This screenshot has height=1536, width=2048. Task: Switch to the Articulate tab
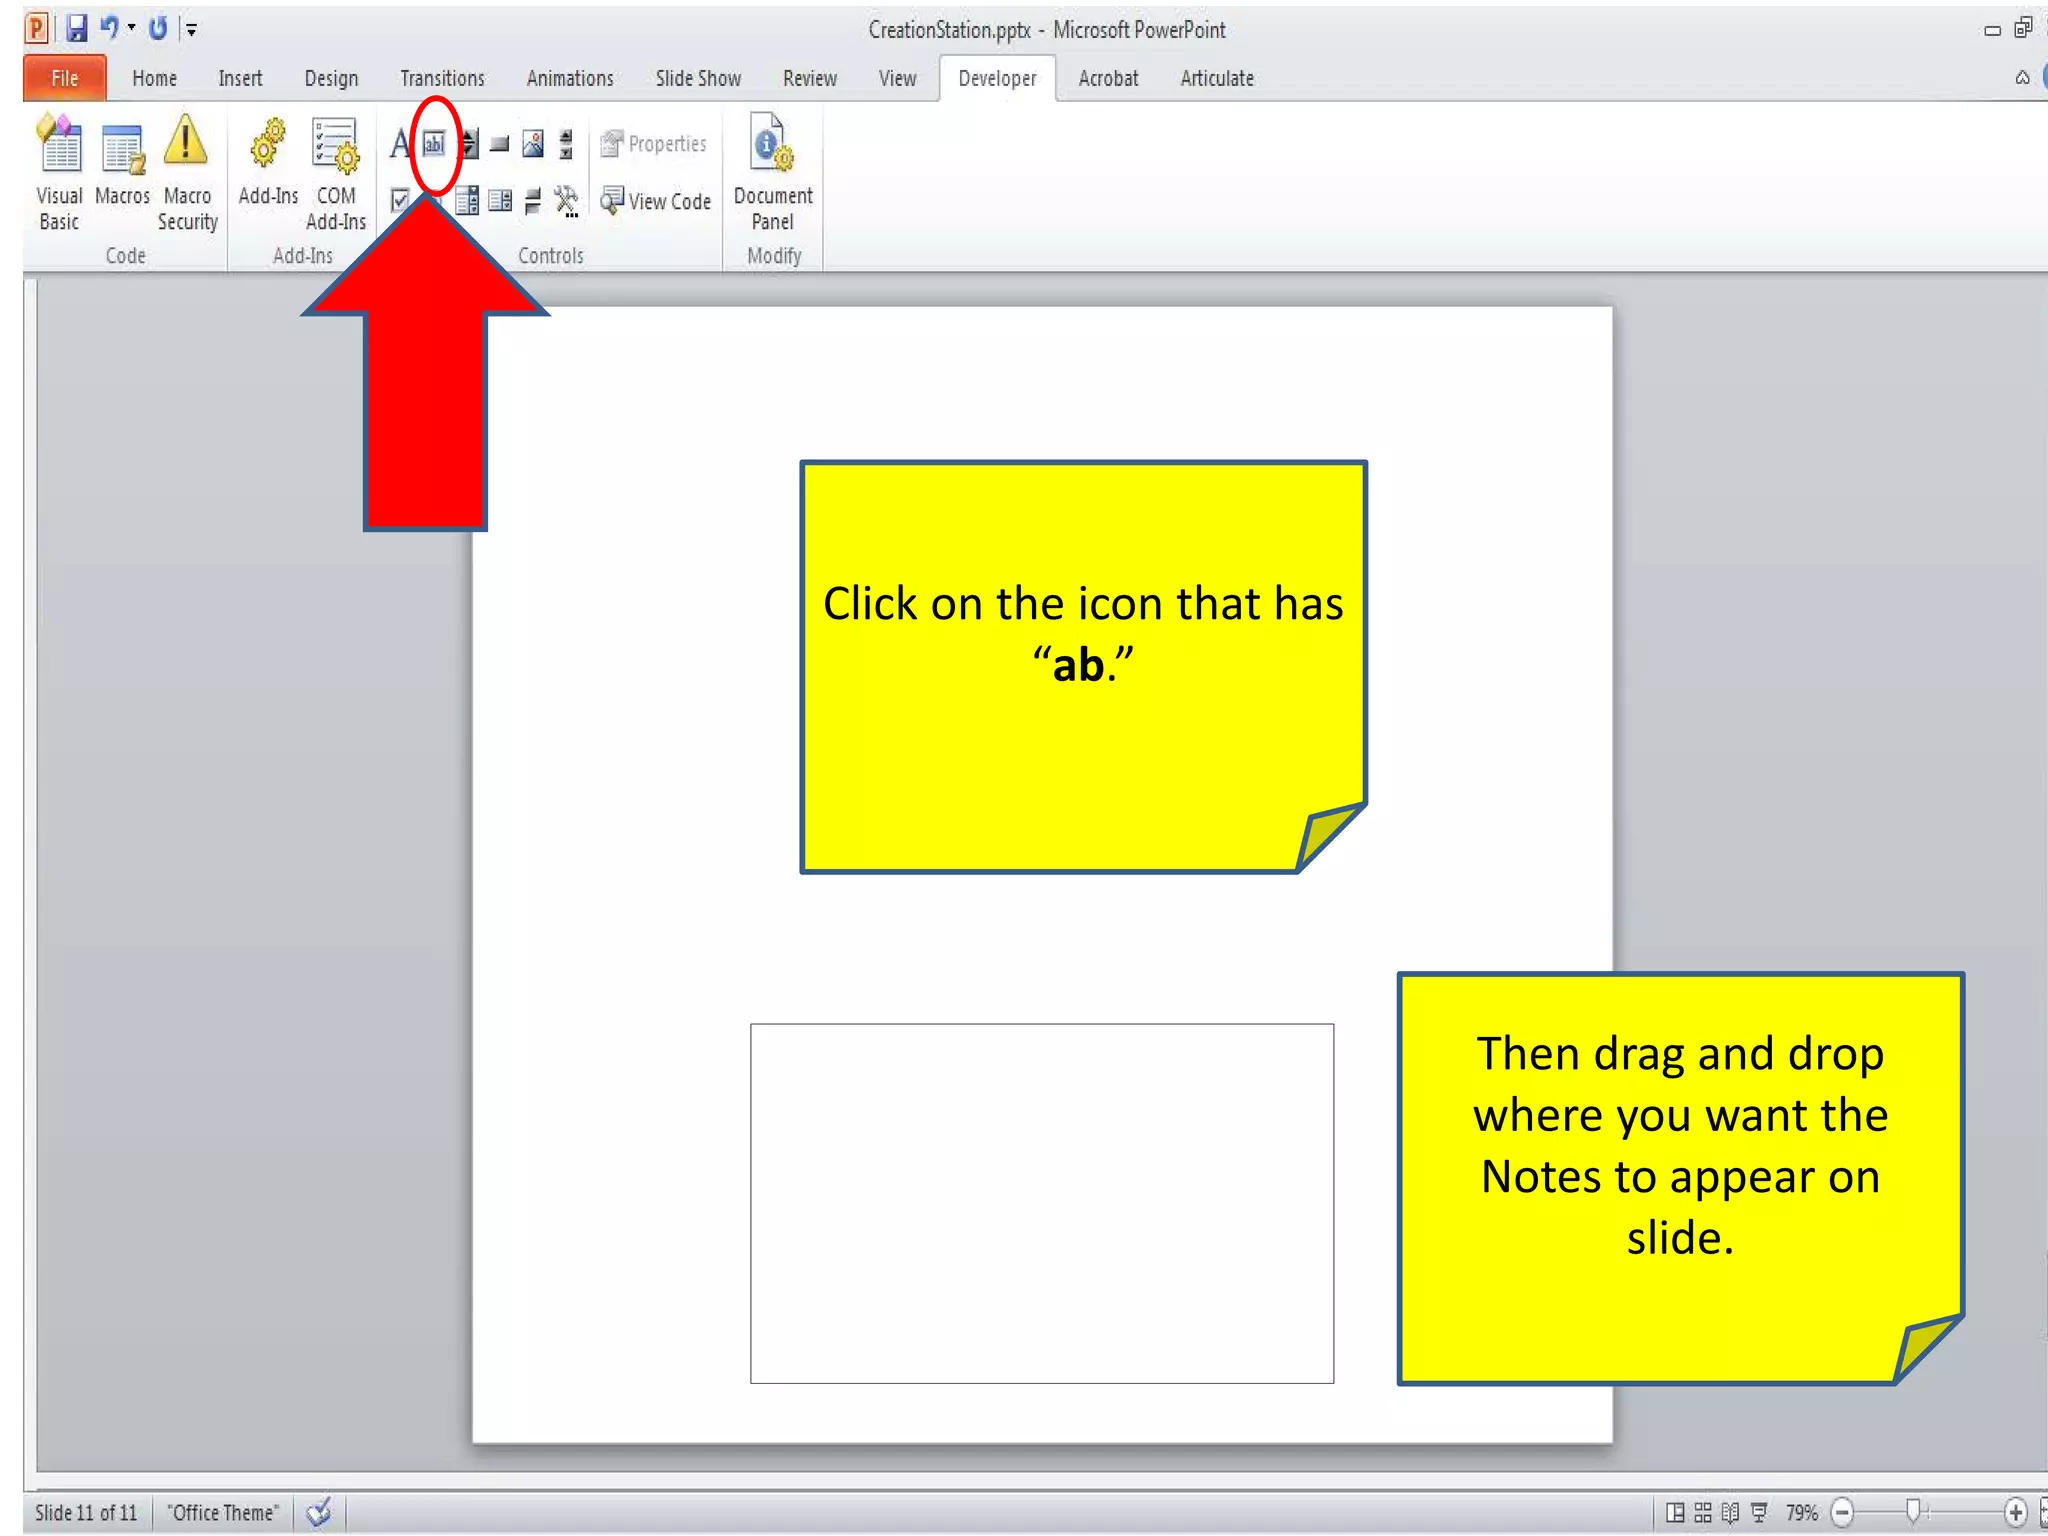click(1217, 78)
